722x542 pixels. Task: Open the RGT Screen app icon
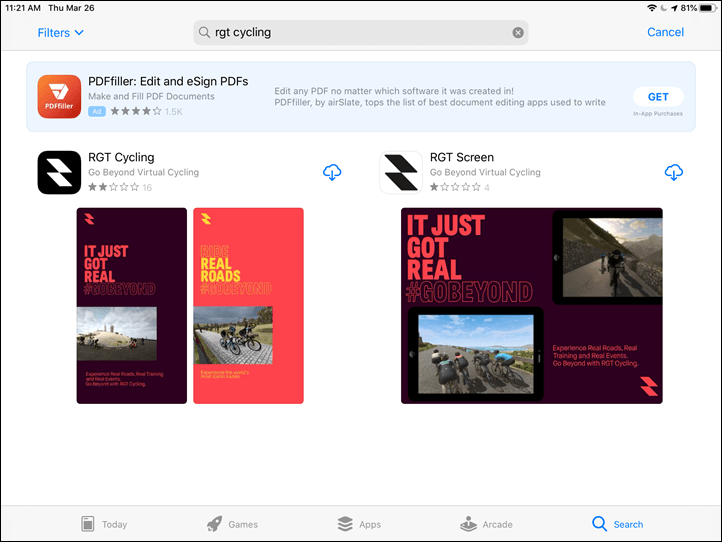coord(401,172)
